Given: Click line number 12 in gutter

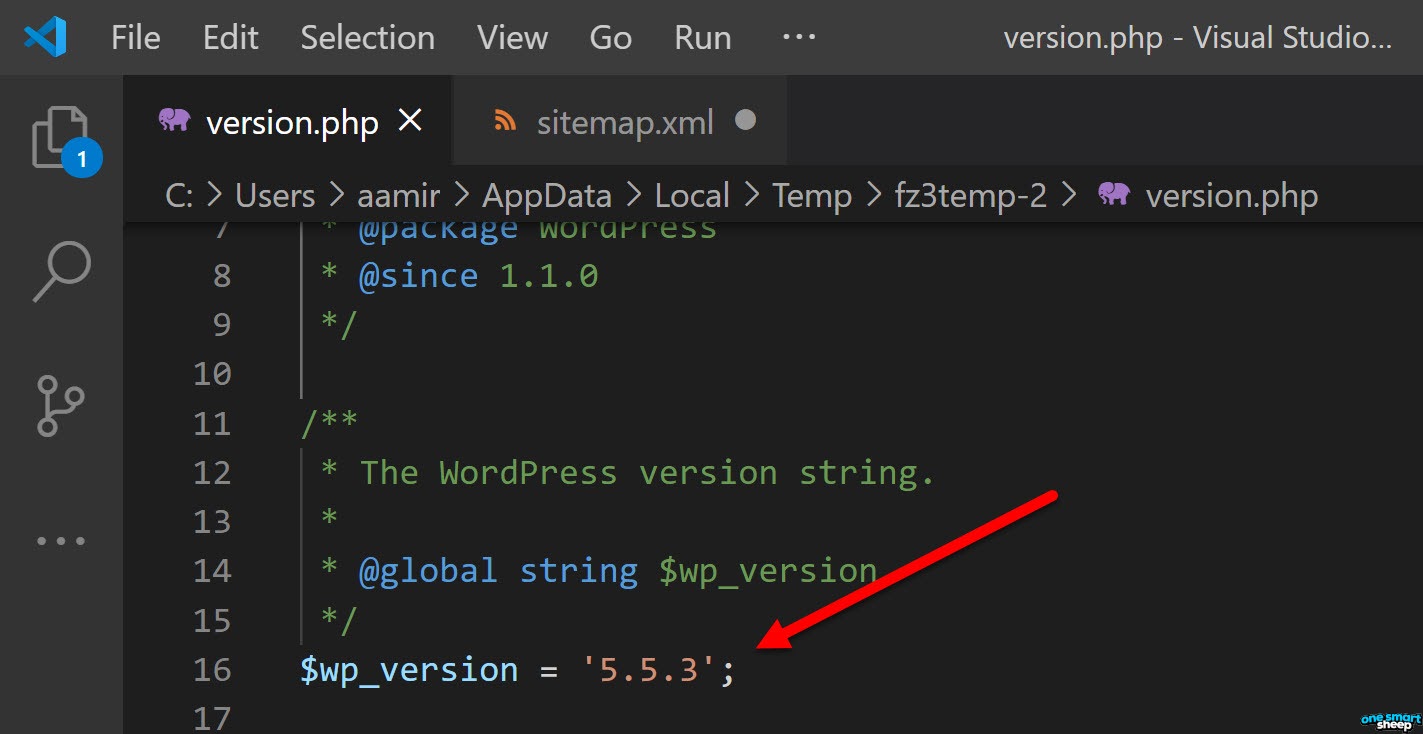Looking at the screenshot, I should coord(212,472).
